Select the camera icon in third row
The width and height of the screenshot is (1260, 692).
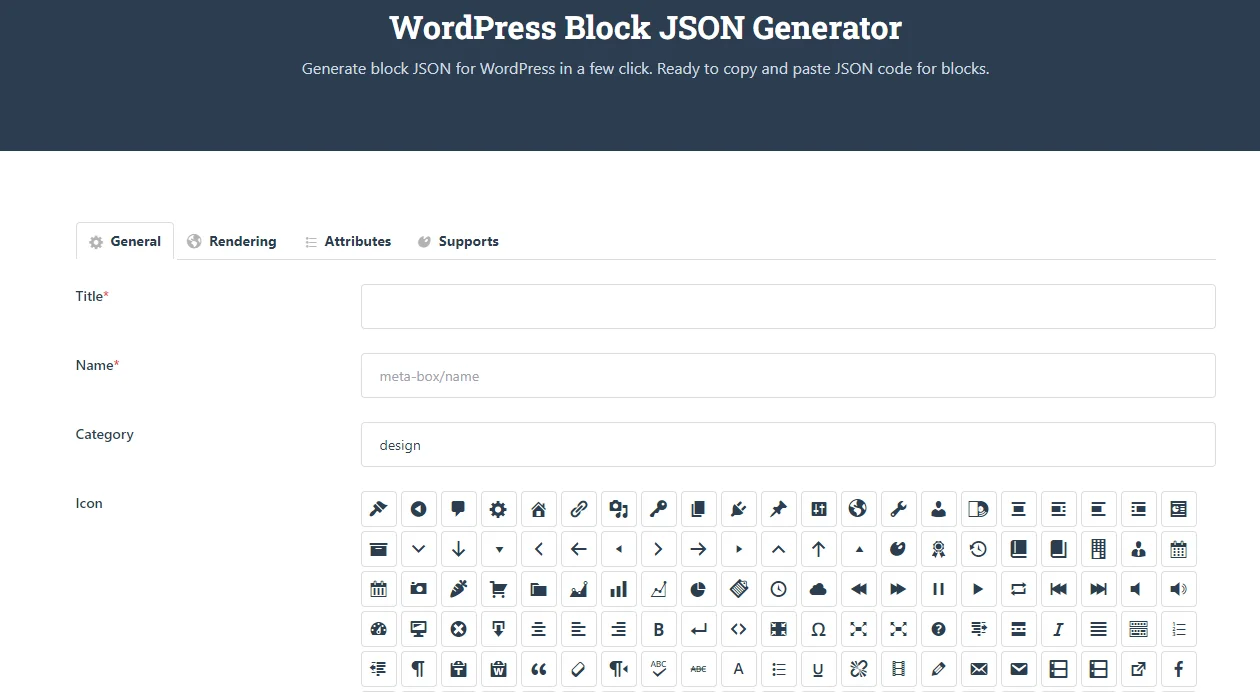[x=419, y=589]
